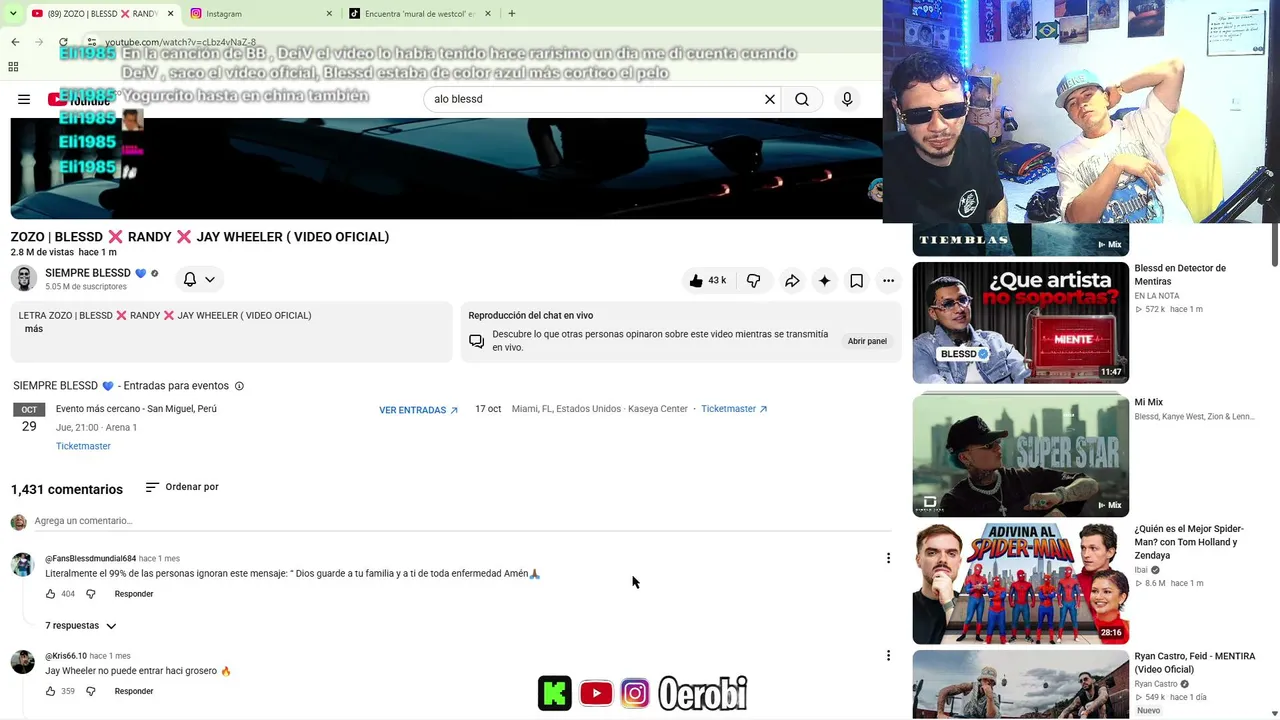Click the magnifier search button
Viewport: 1280px width, 720px height.
pos(802,99)
